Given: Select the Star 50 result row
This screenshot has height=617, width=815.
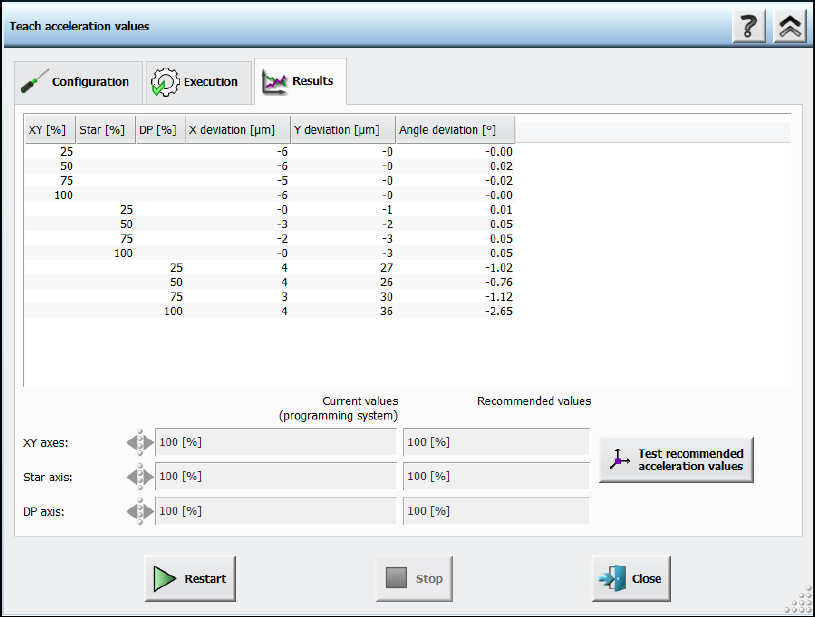Looking at the screenshot, I should pos(270,225).
